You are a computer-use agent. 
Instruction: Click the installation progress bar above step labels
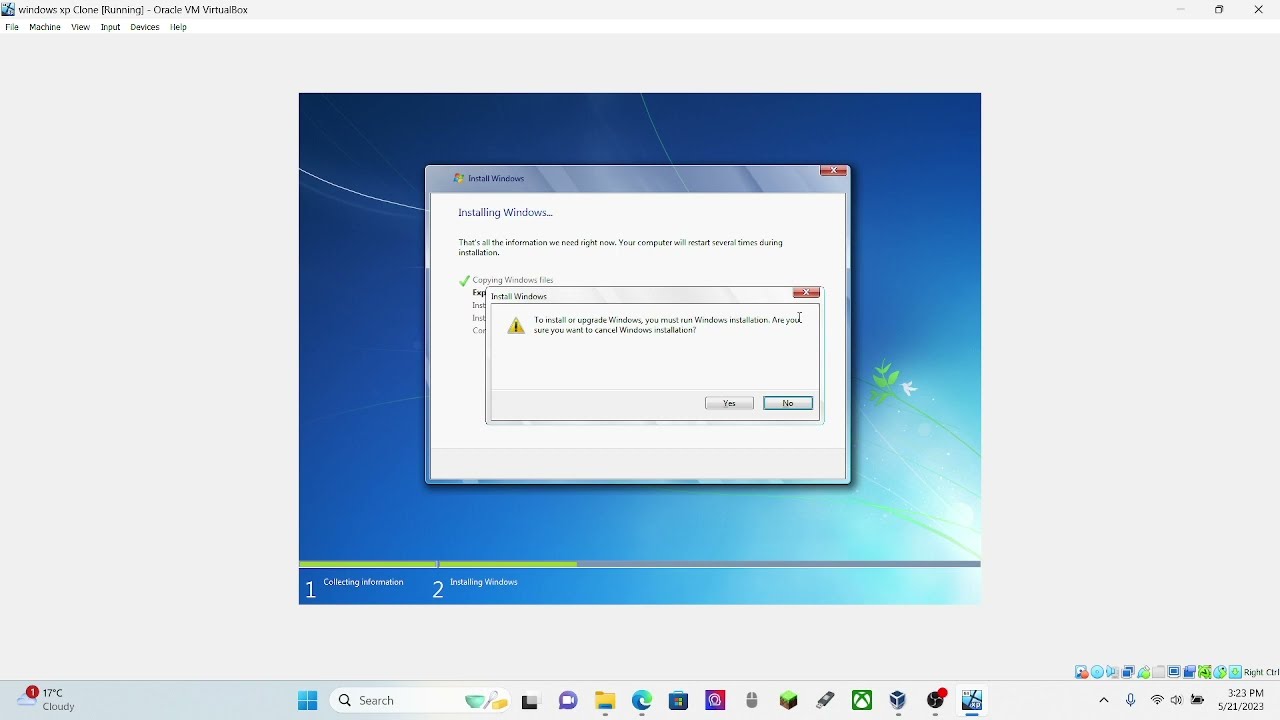(640, 564)
